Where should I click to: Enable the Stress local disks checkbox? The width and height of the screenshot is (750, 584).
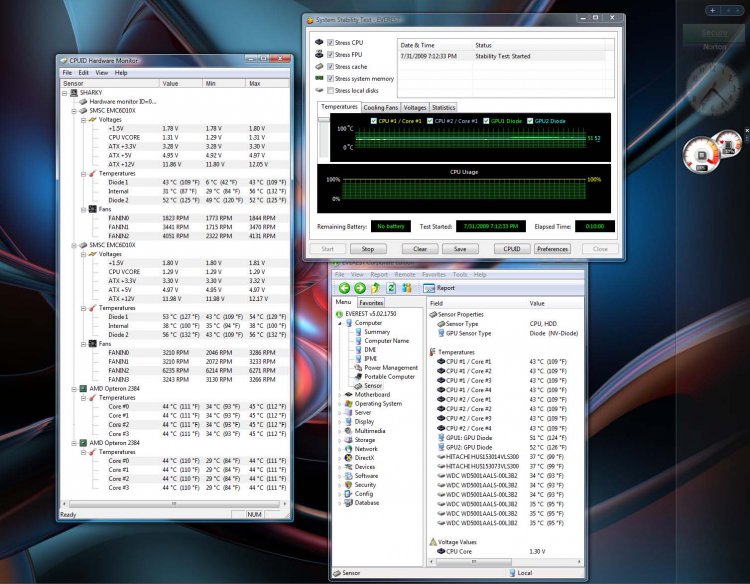[x=330, y=90]
